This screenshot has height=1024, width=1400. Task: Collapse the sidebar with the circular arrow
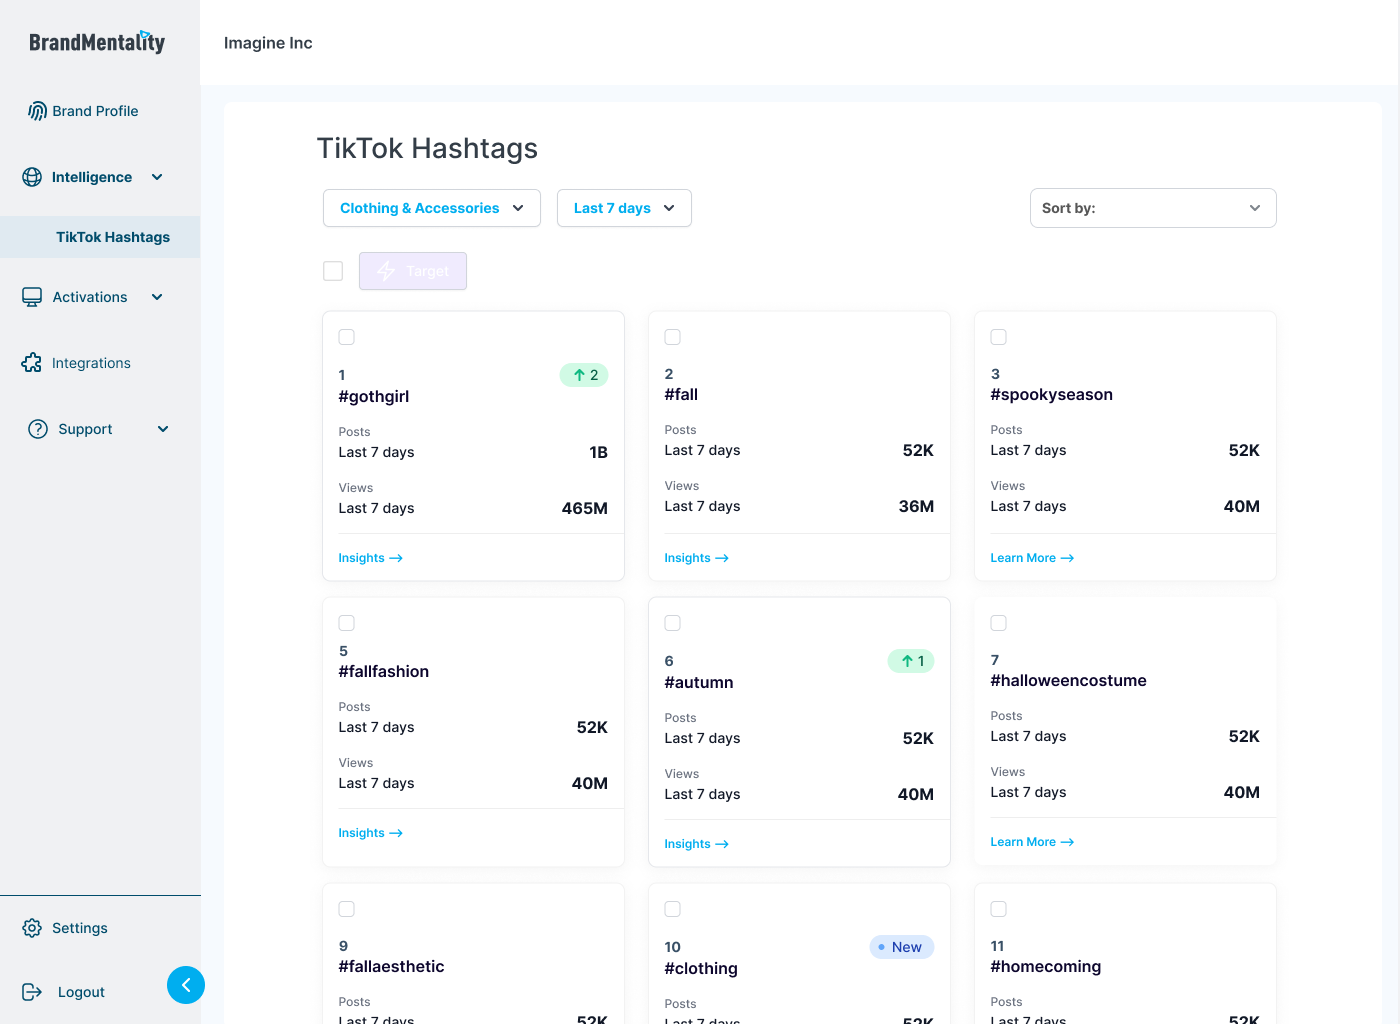186,985
